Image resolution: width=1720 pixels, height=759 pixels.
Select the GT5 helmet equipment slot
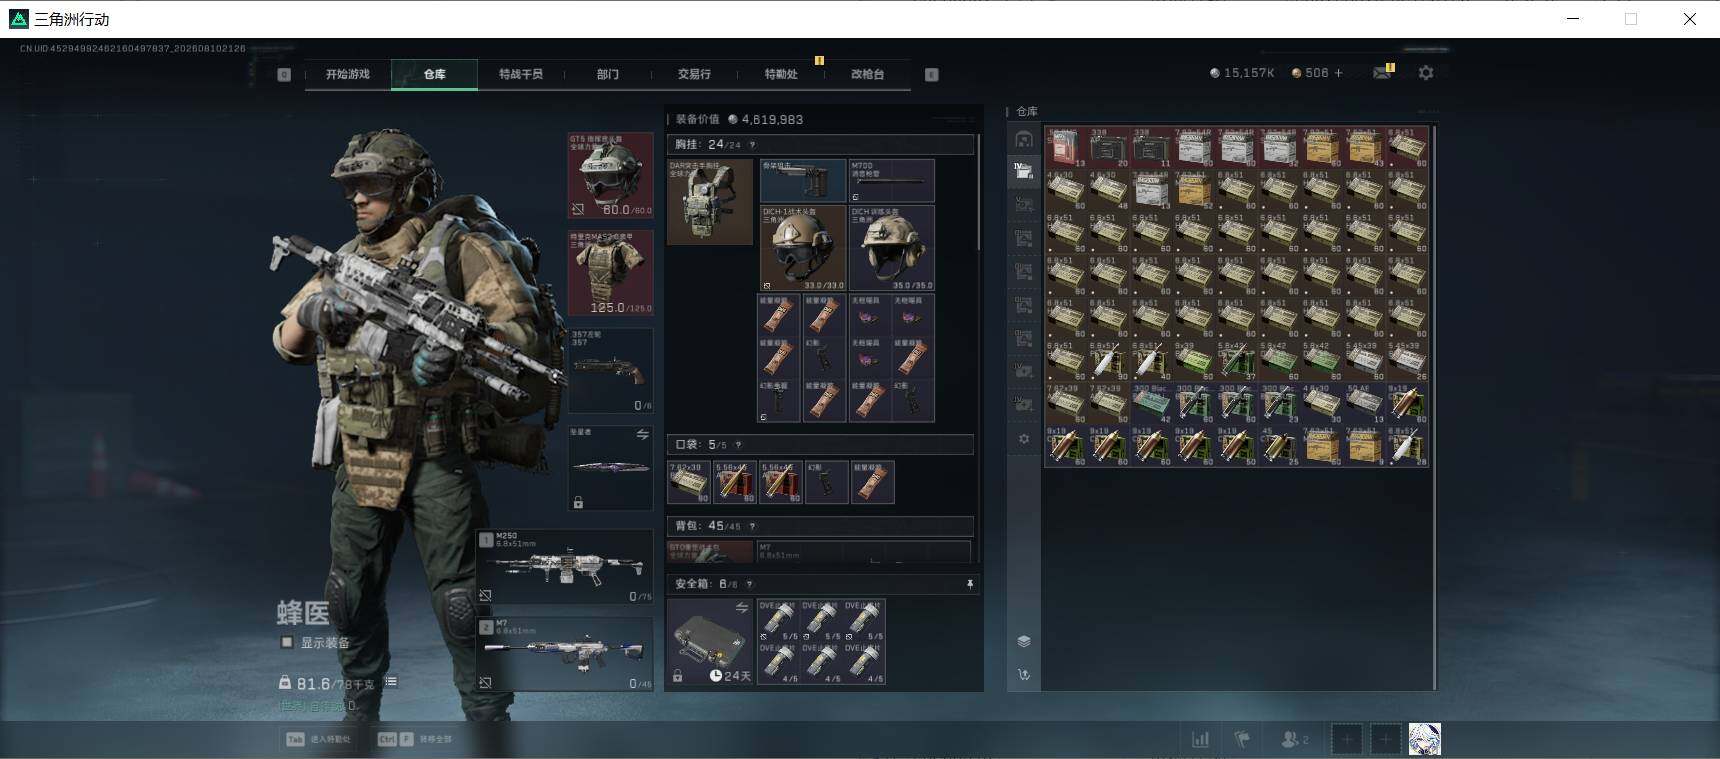pos(610,175)
